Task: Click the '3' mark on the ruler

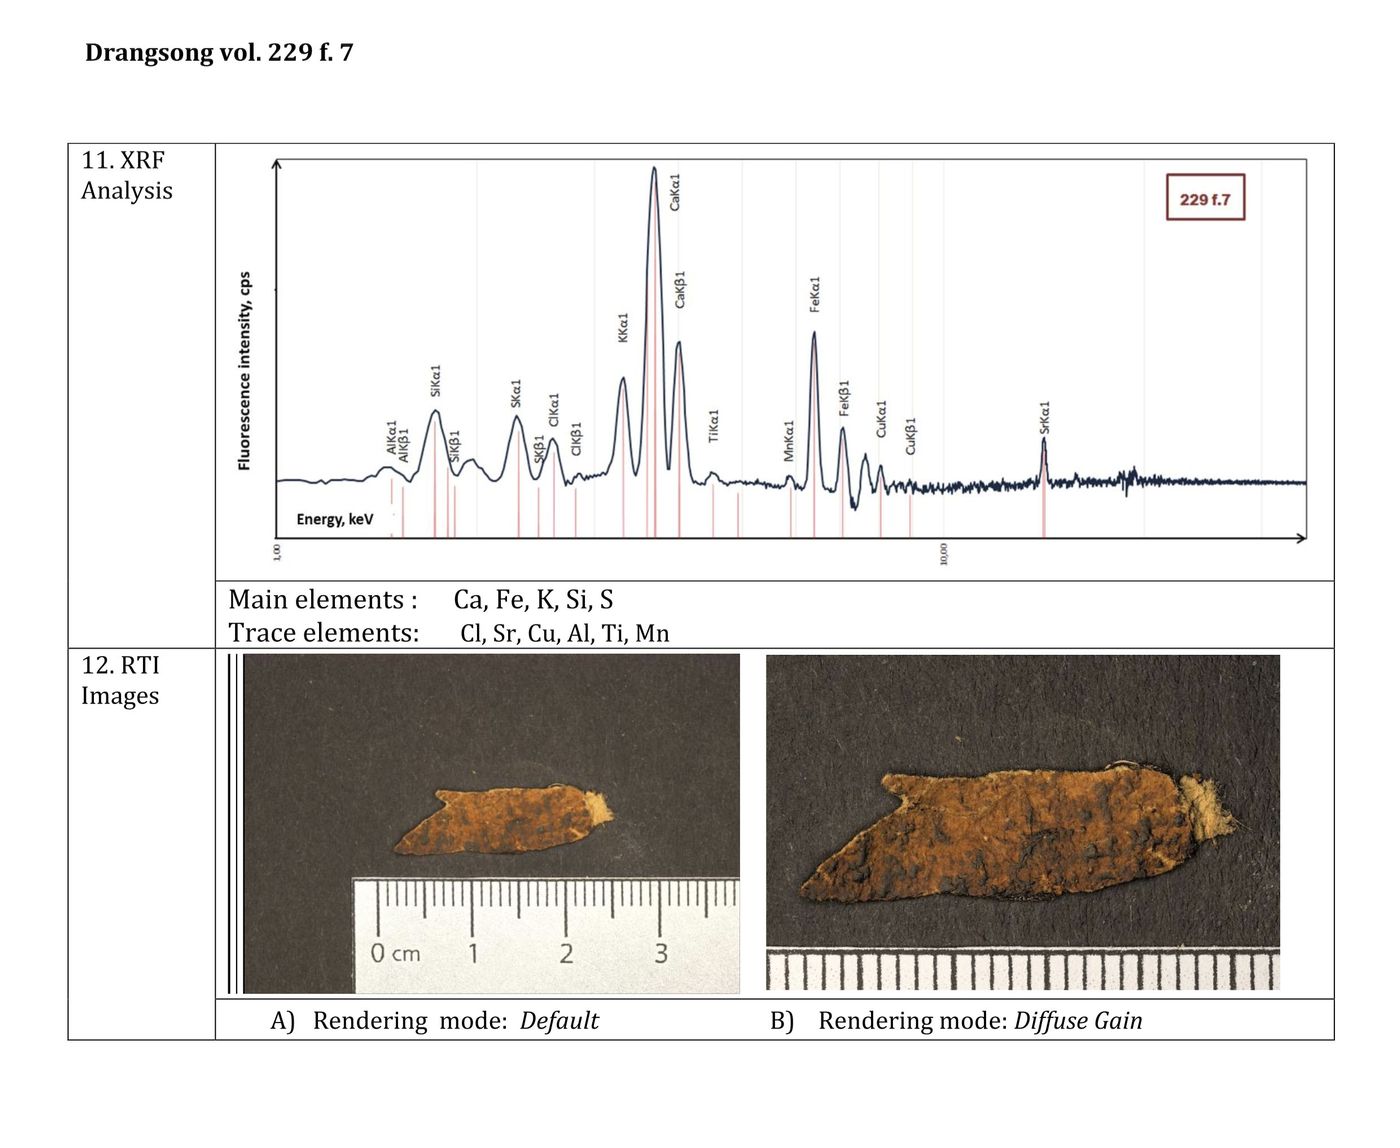Action: [x=661, y=953]
